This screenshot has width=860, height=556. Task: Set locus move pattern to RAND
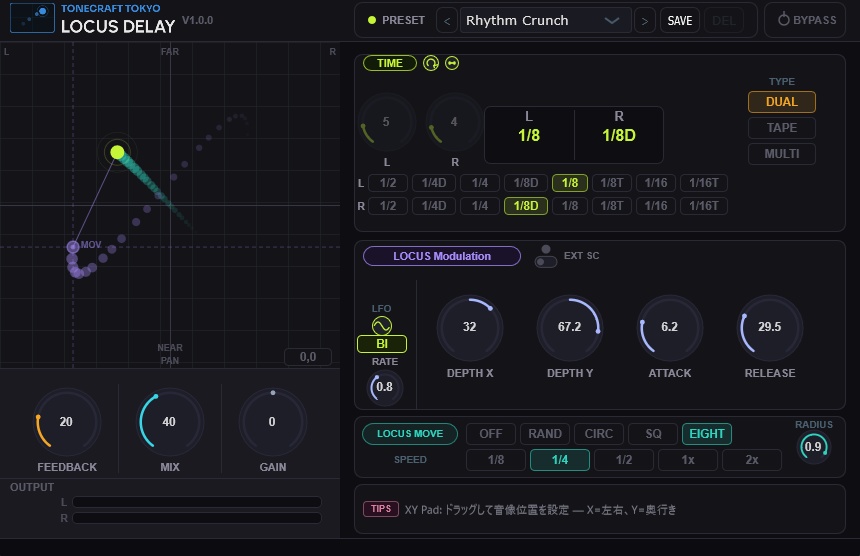click(545, 434)
